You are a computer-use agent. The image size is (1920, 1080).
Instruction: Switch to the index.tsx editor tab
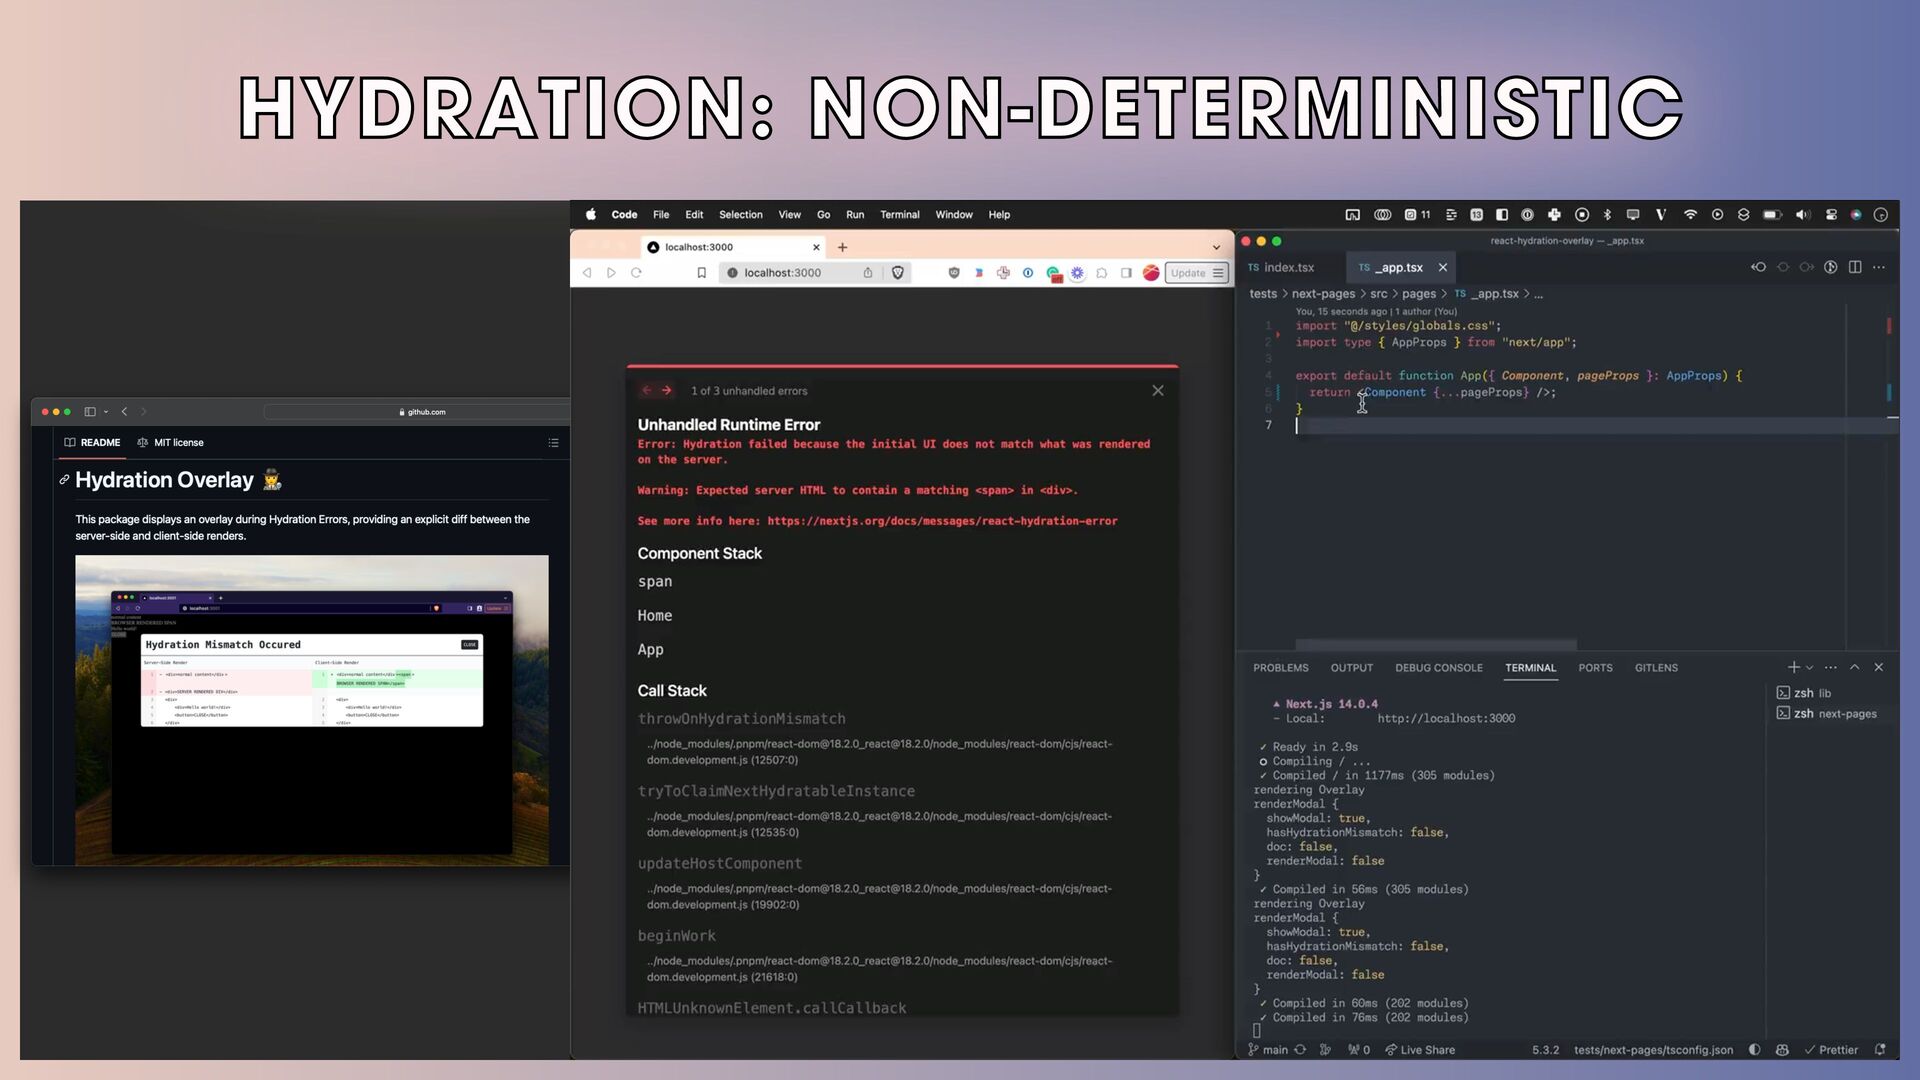click(1288, 267)
